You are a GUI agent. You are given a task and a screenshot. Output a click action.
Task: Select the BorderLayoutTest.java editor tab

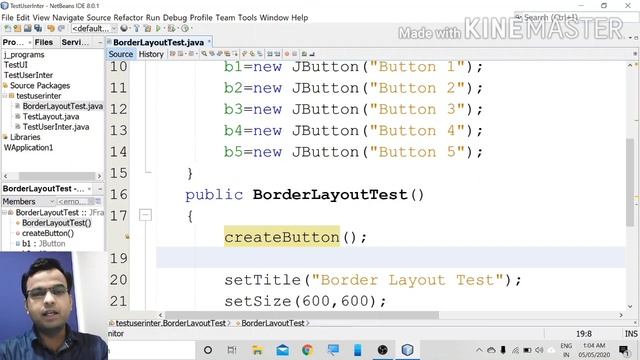click(158, 42)
